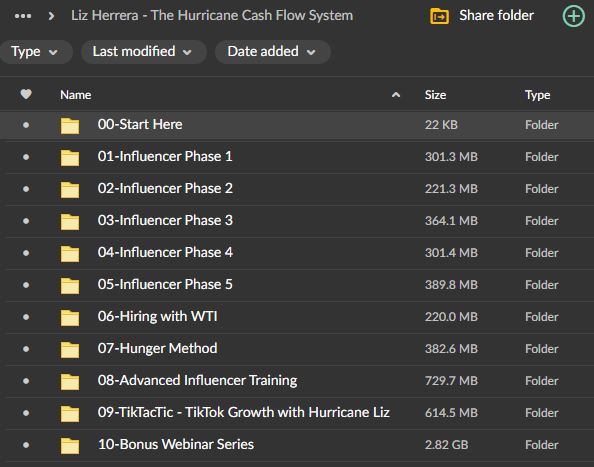Toggle favorite dot for 09-TikTacTic row

pyautogui.click(x=26, y=413)
